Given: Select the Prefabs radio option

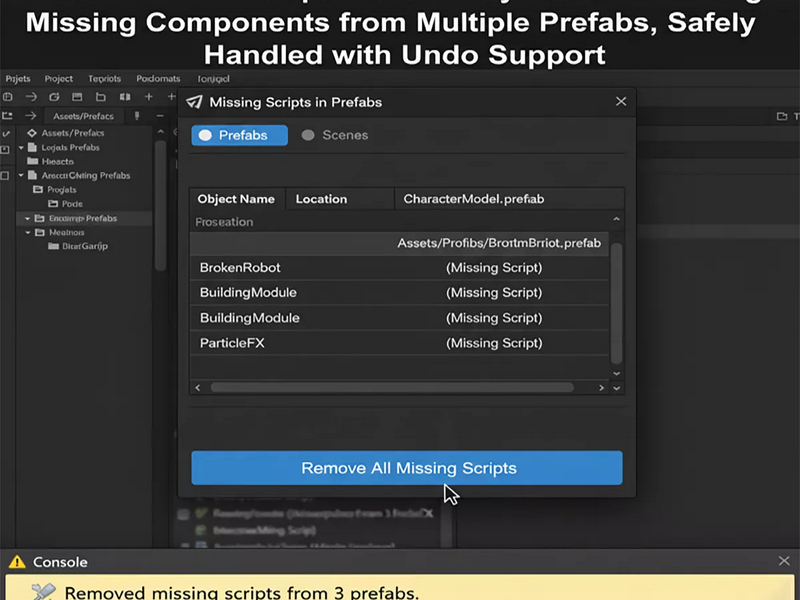Looking at the screenshot, I should click(239, 135).
